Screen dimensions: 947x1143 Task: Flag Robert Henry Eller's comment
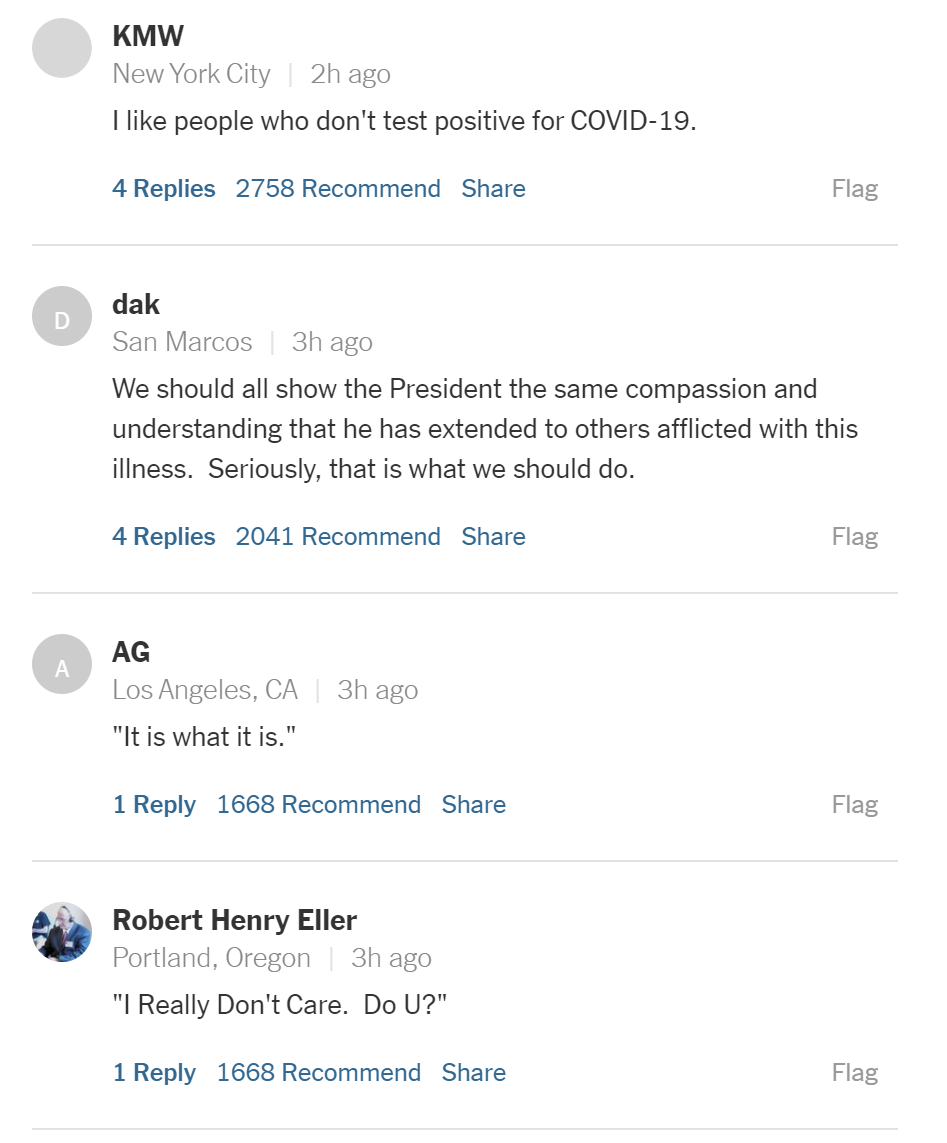(855, 1073)
